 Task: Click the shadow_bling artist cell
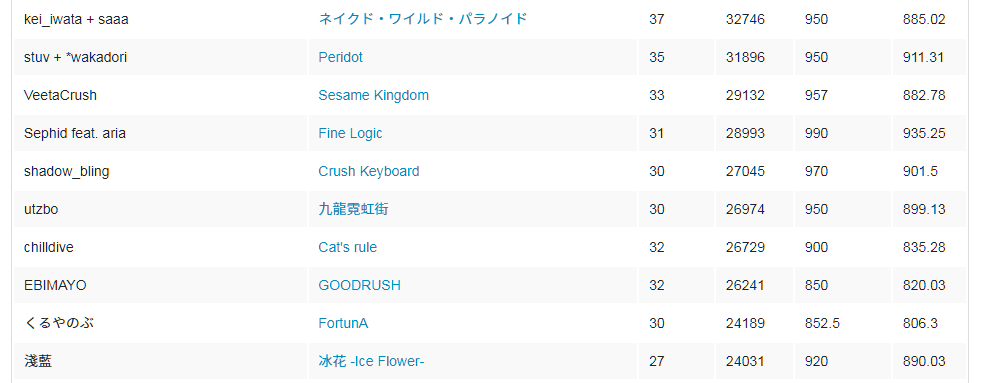tap(160, 171)
